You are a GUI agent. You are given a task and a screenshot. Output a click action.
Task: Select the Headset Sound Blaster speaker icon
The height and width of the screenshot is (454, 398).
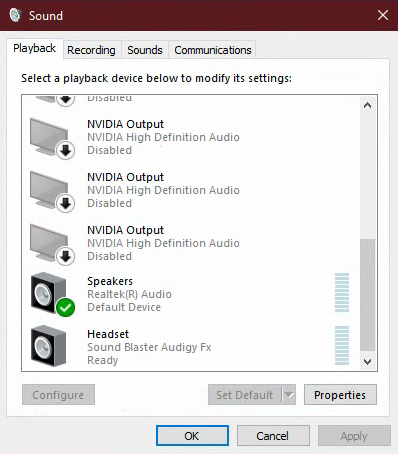pyautogui.click(x=49, y=346)
